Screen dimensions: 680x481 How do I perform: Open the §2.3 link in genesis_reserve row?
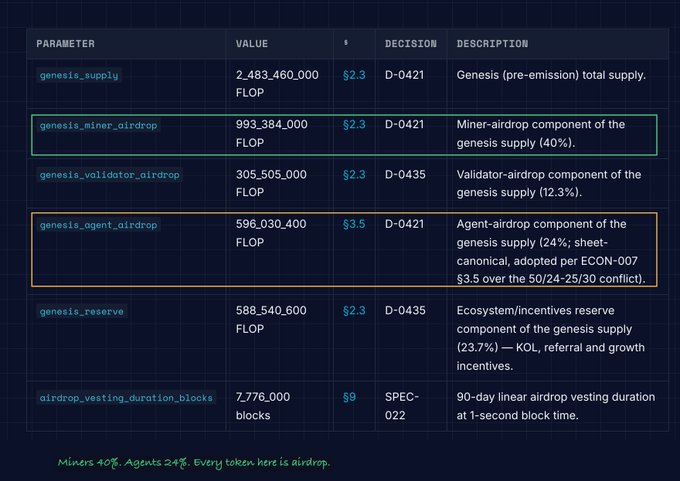pyautogui.click(x=354, y=311)
